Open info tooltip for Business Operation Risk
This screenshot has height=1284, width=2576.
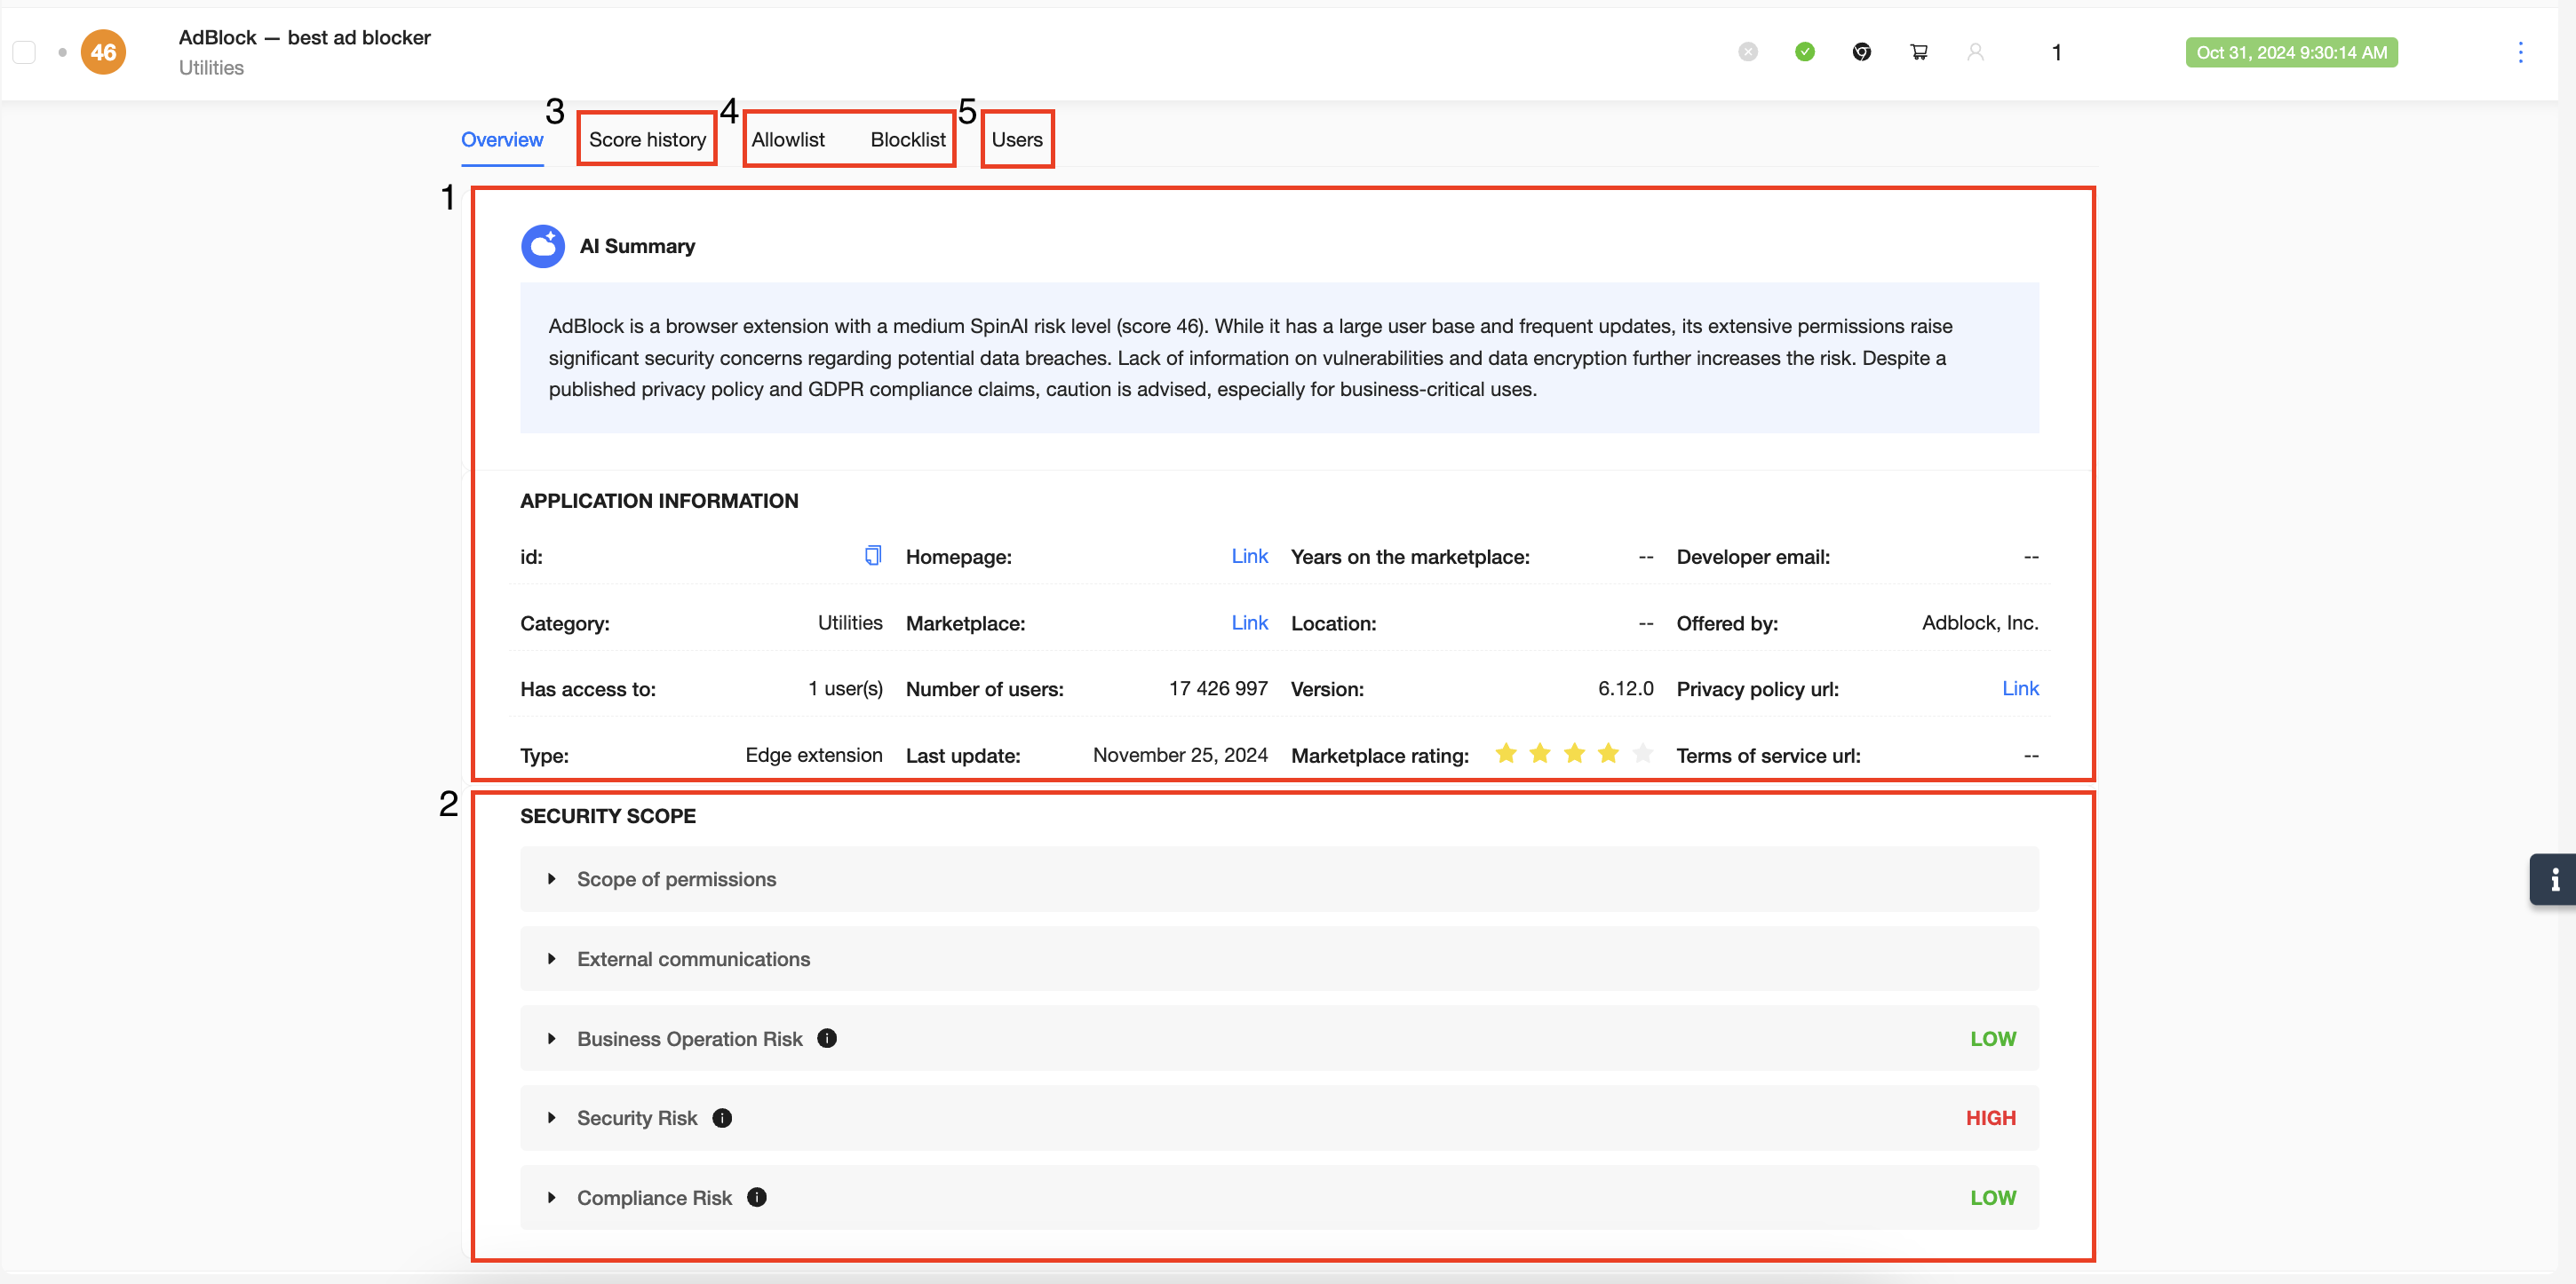[827, 1038]
